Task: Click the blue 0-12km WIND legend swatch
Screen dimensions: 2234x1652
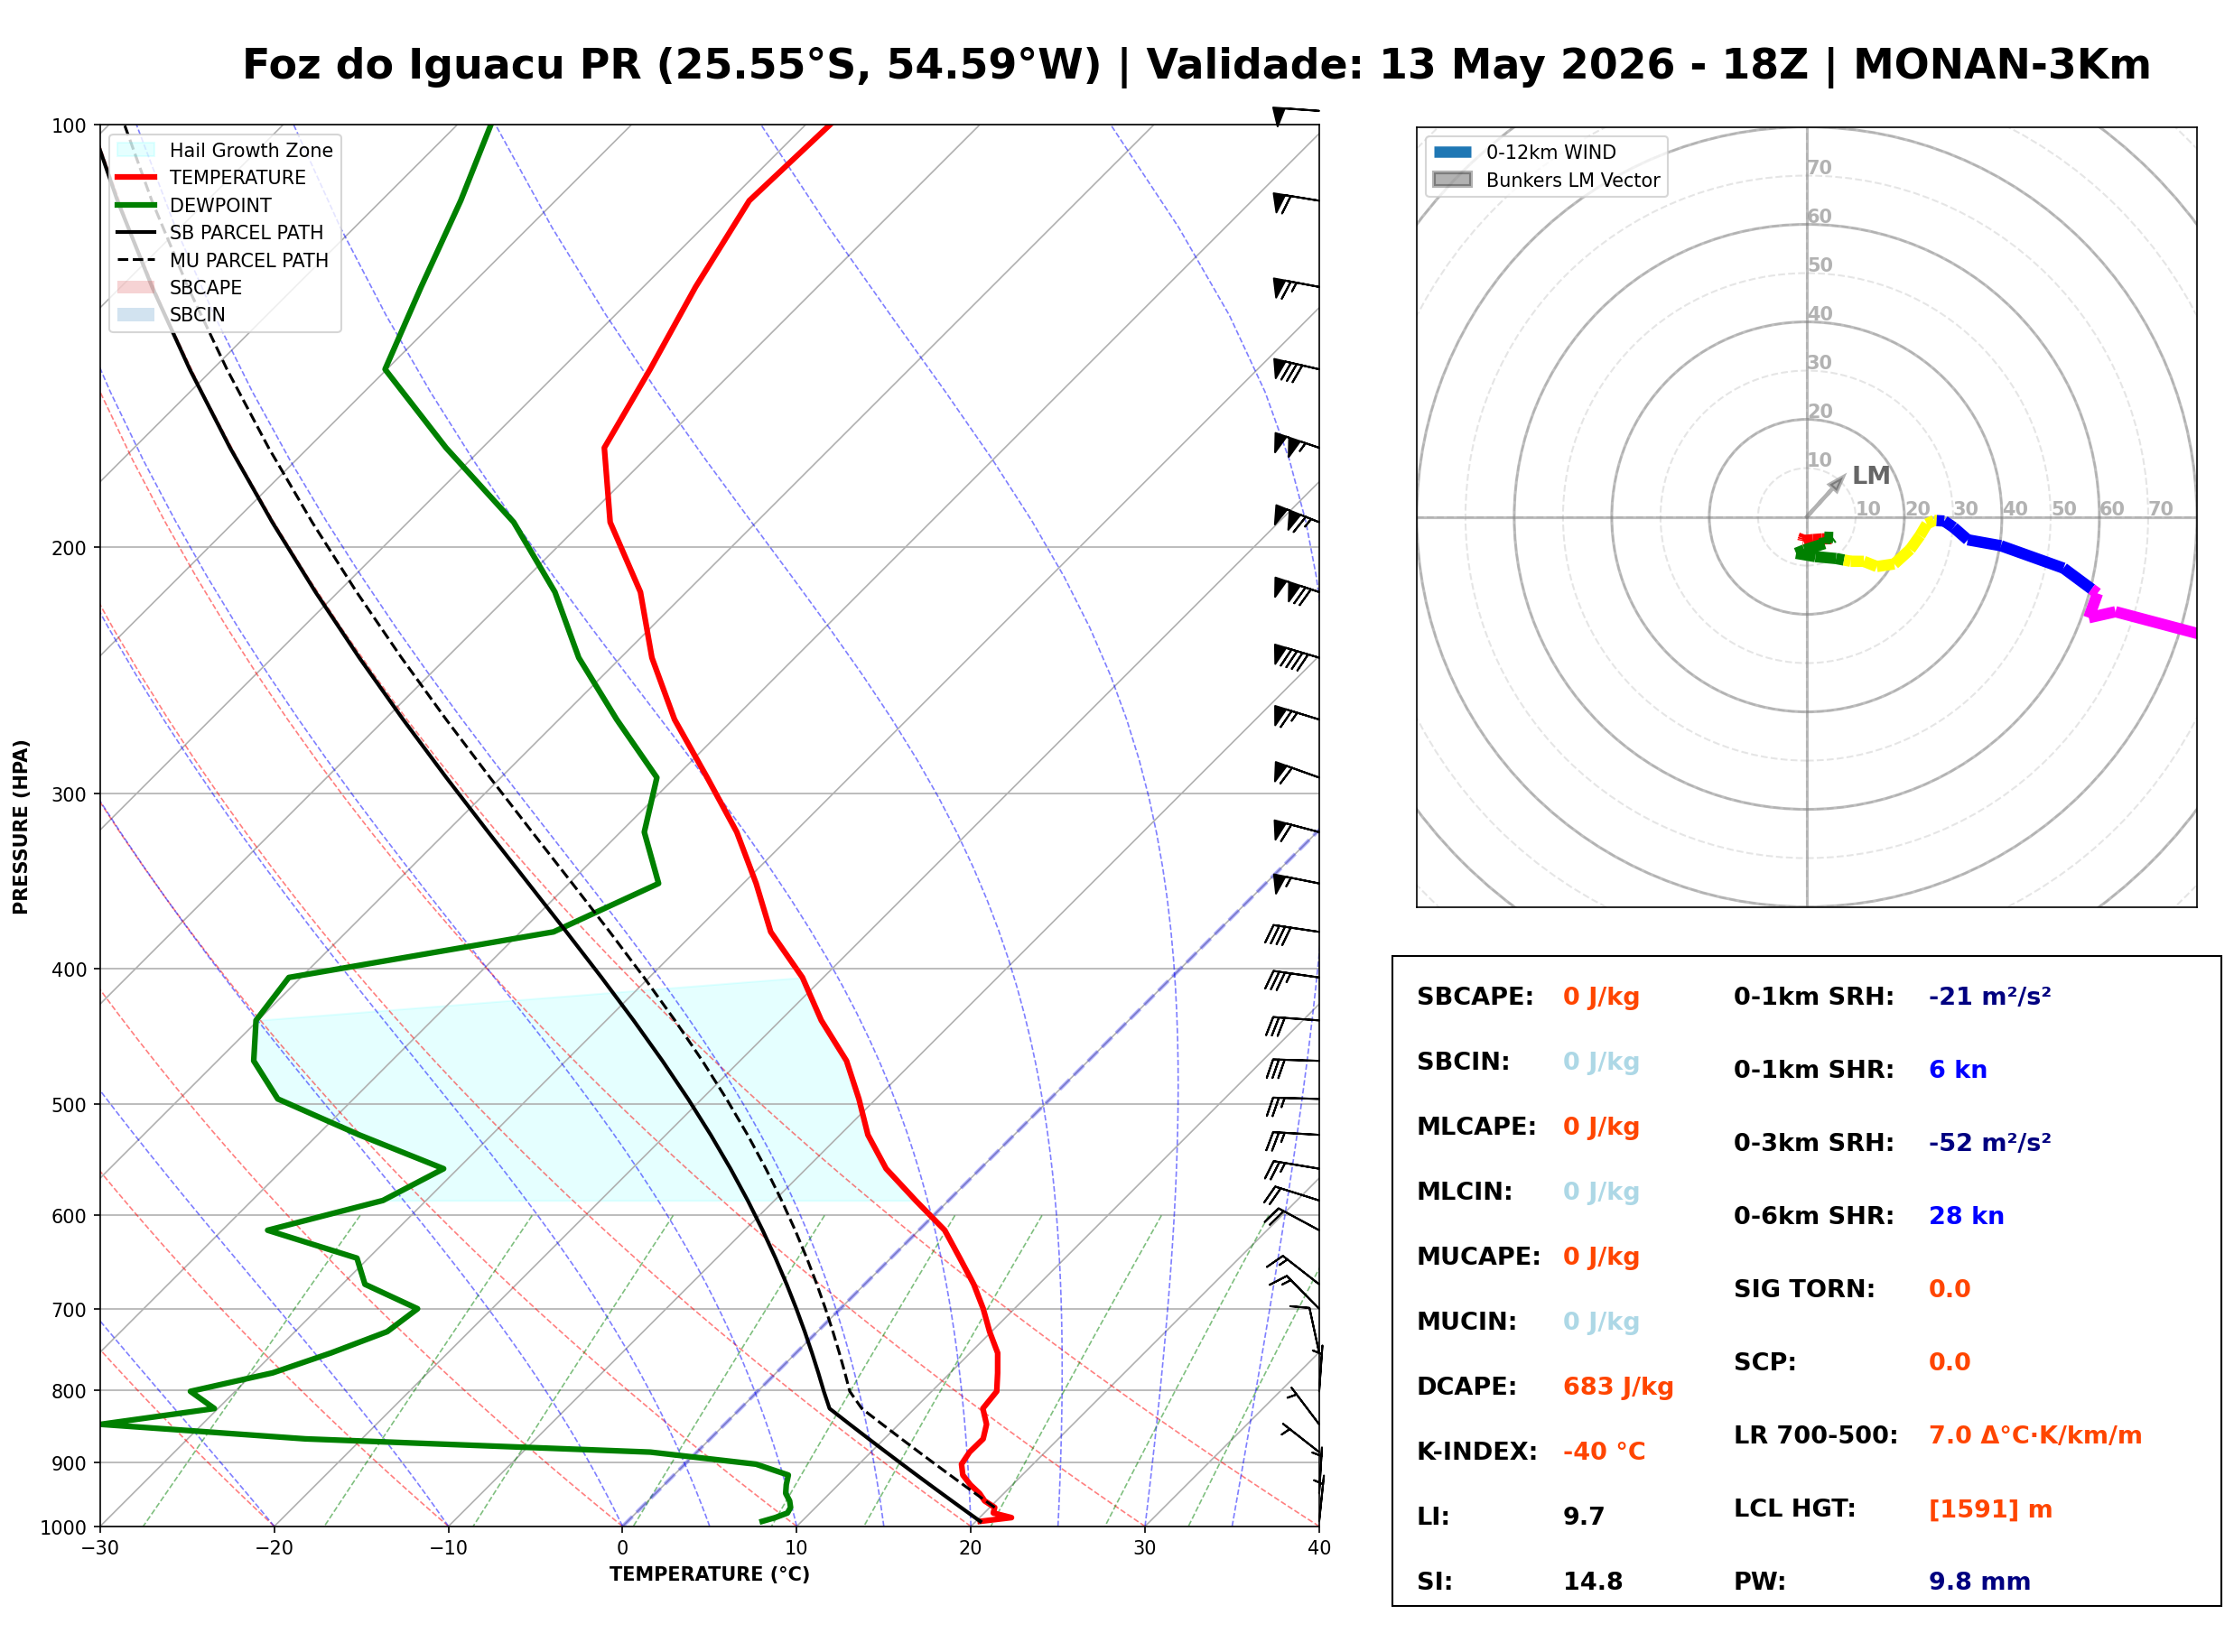Action: tap(1453, 152)
